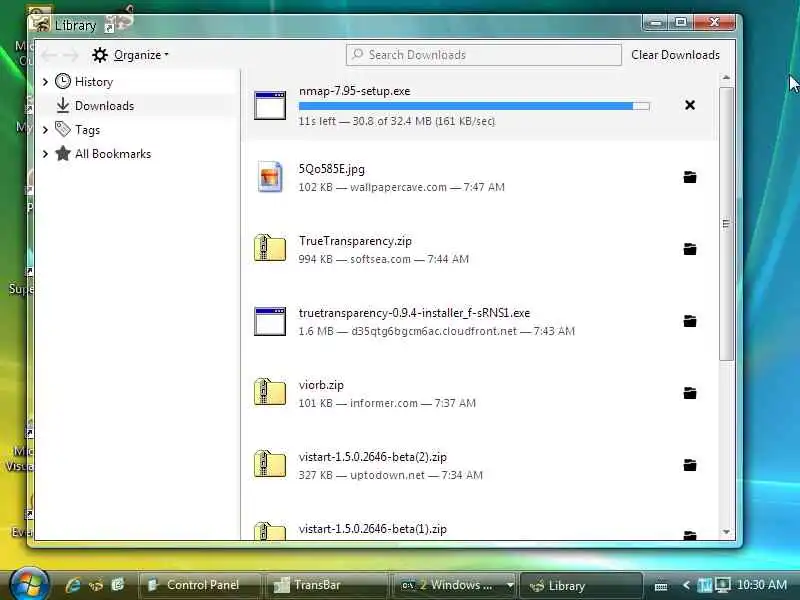Viewport: 800px width, 600px height.
Task: Click the 5Qo585E.jpg image file icon
Action: coord(270,177)
